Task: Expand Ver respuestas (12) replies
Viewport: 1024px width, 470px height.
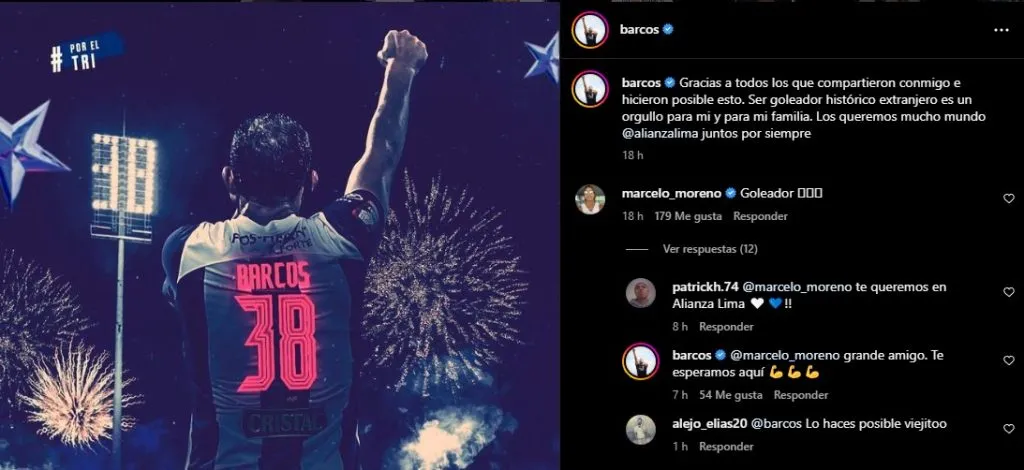Action: pos(710,249)
